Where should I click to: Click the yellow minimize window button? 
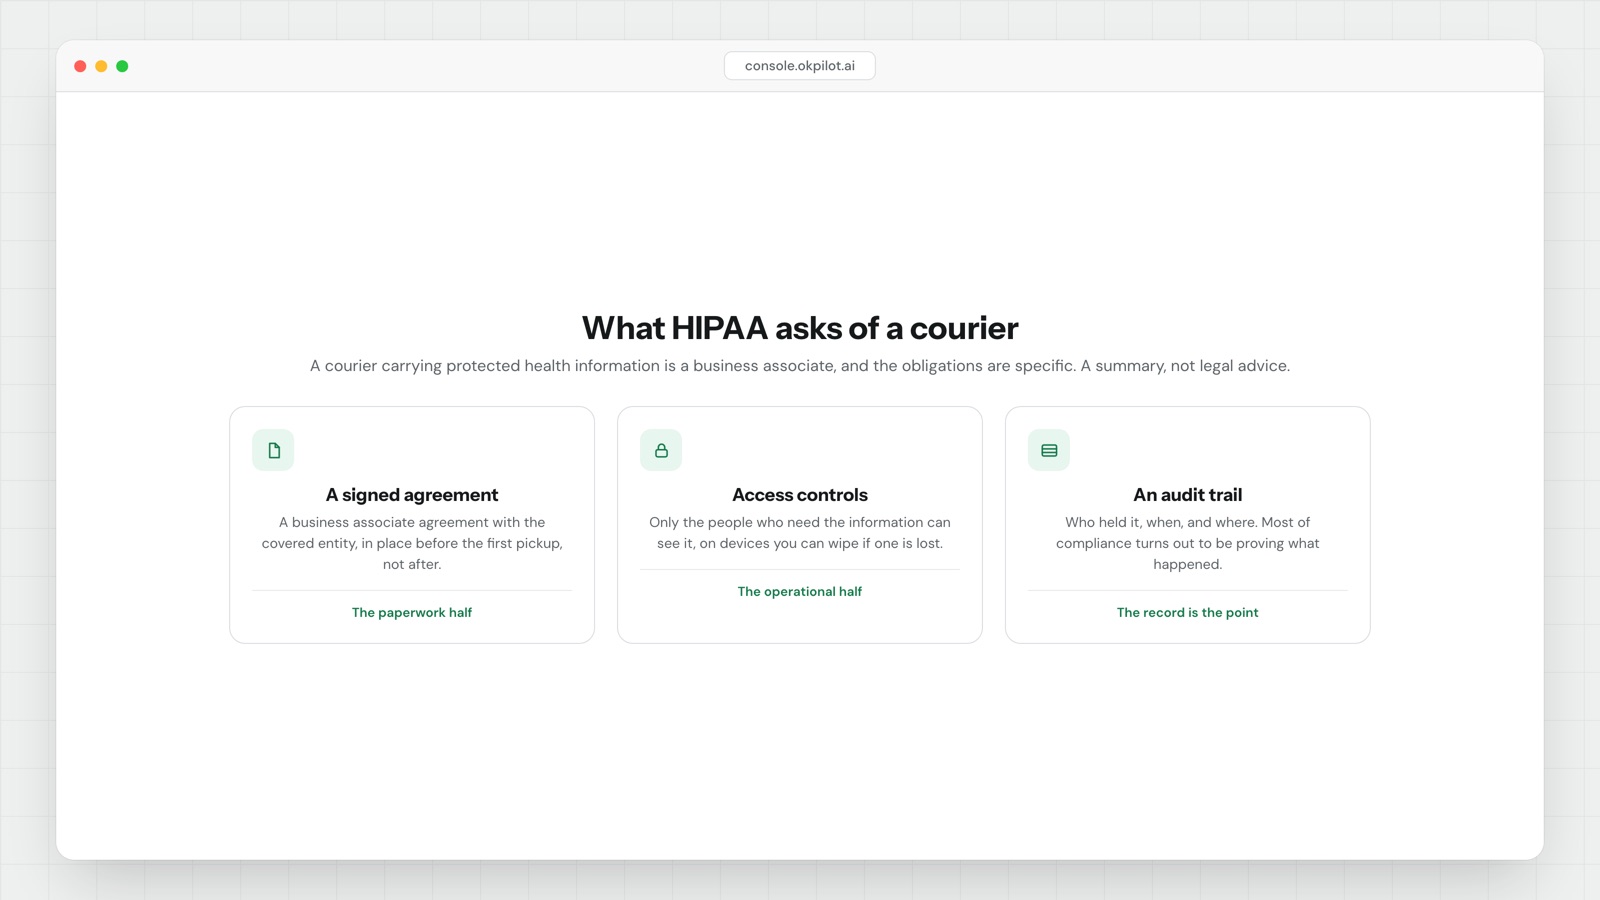(x=101, y=66)
